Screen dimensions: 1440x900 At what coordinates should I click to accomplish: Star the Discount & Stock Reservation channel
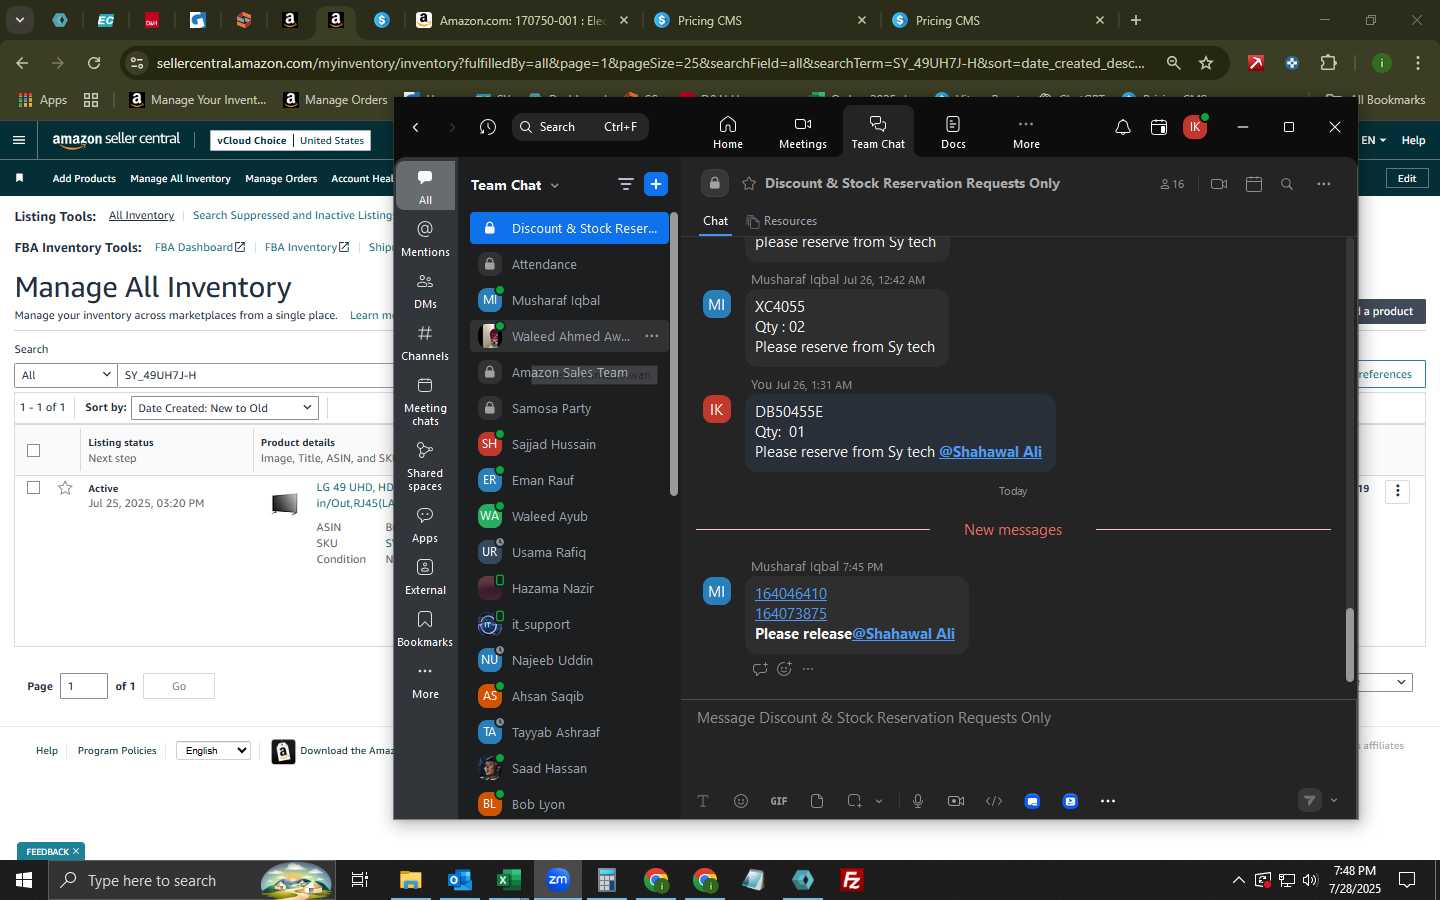coord(749,183)
